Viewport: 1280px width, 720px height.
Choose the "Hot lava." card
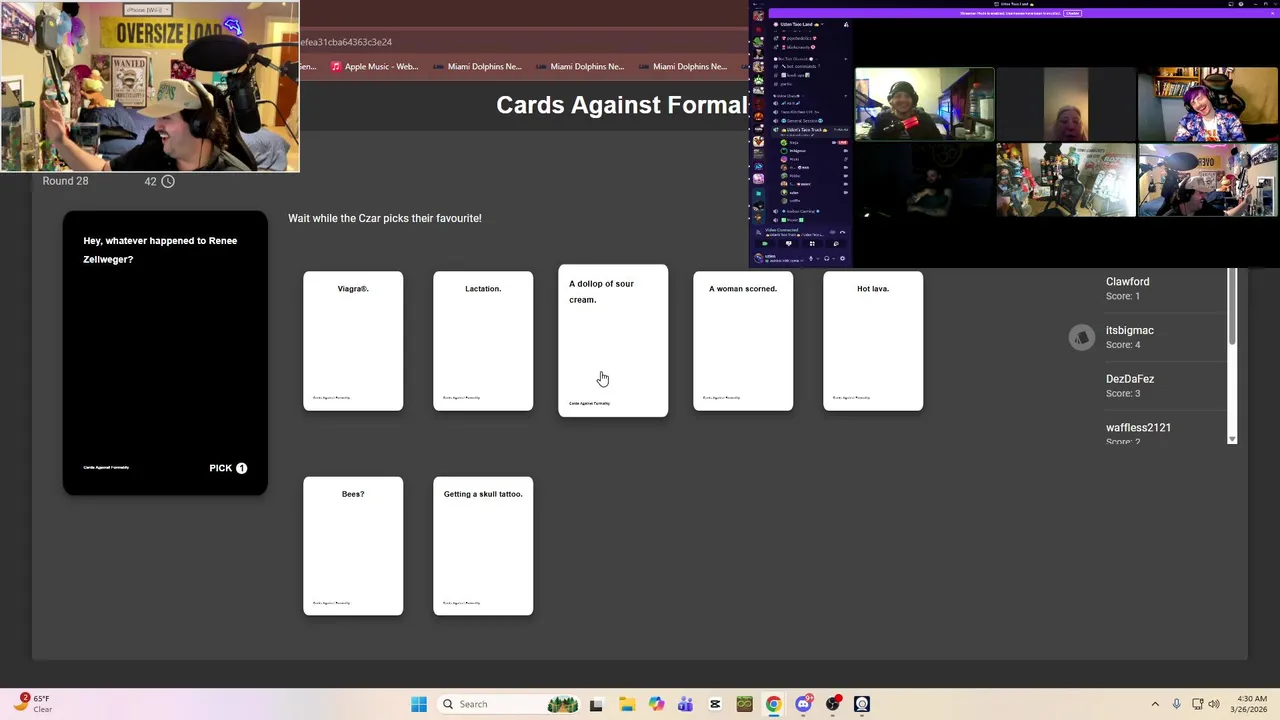pyautogui.click(x=873, y=341)
